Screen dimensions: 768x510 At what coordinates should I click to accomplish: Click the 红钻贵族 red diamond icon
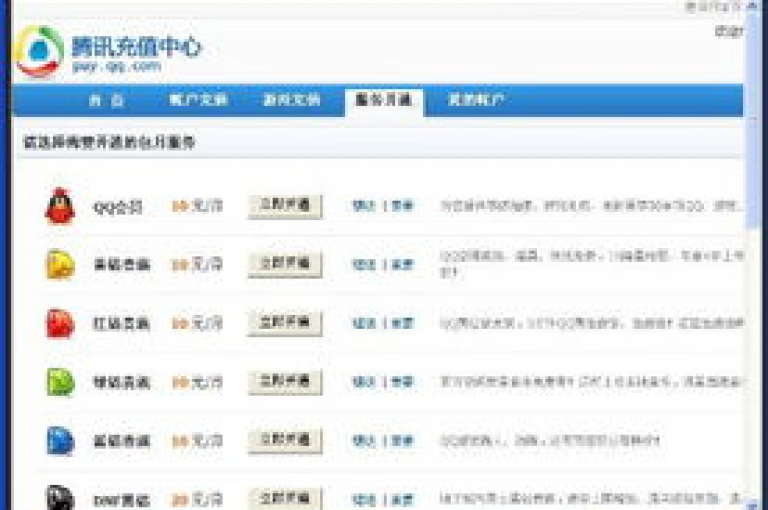point(60,323)
